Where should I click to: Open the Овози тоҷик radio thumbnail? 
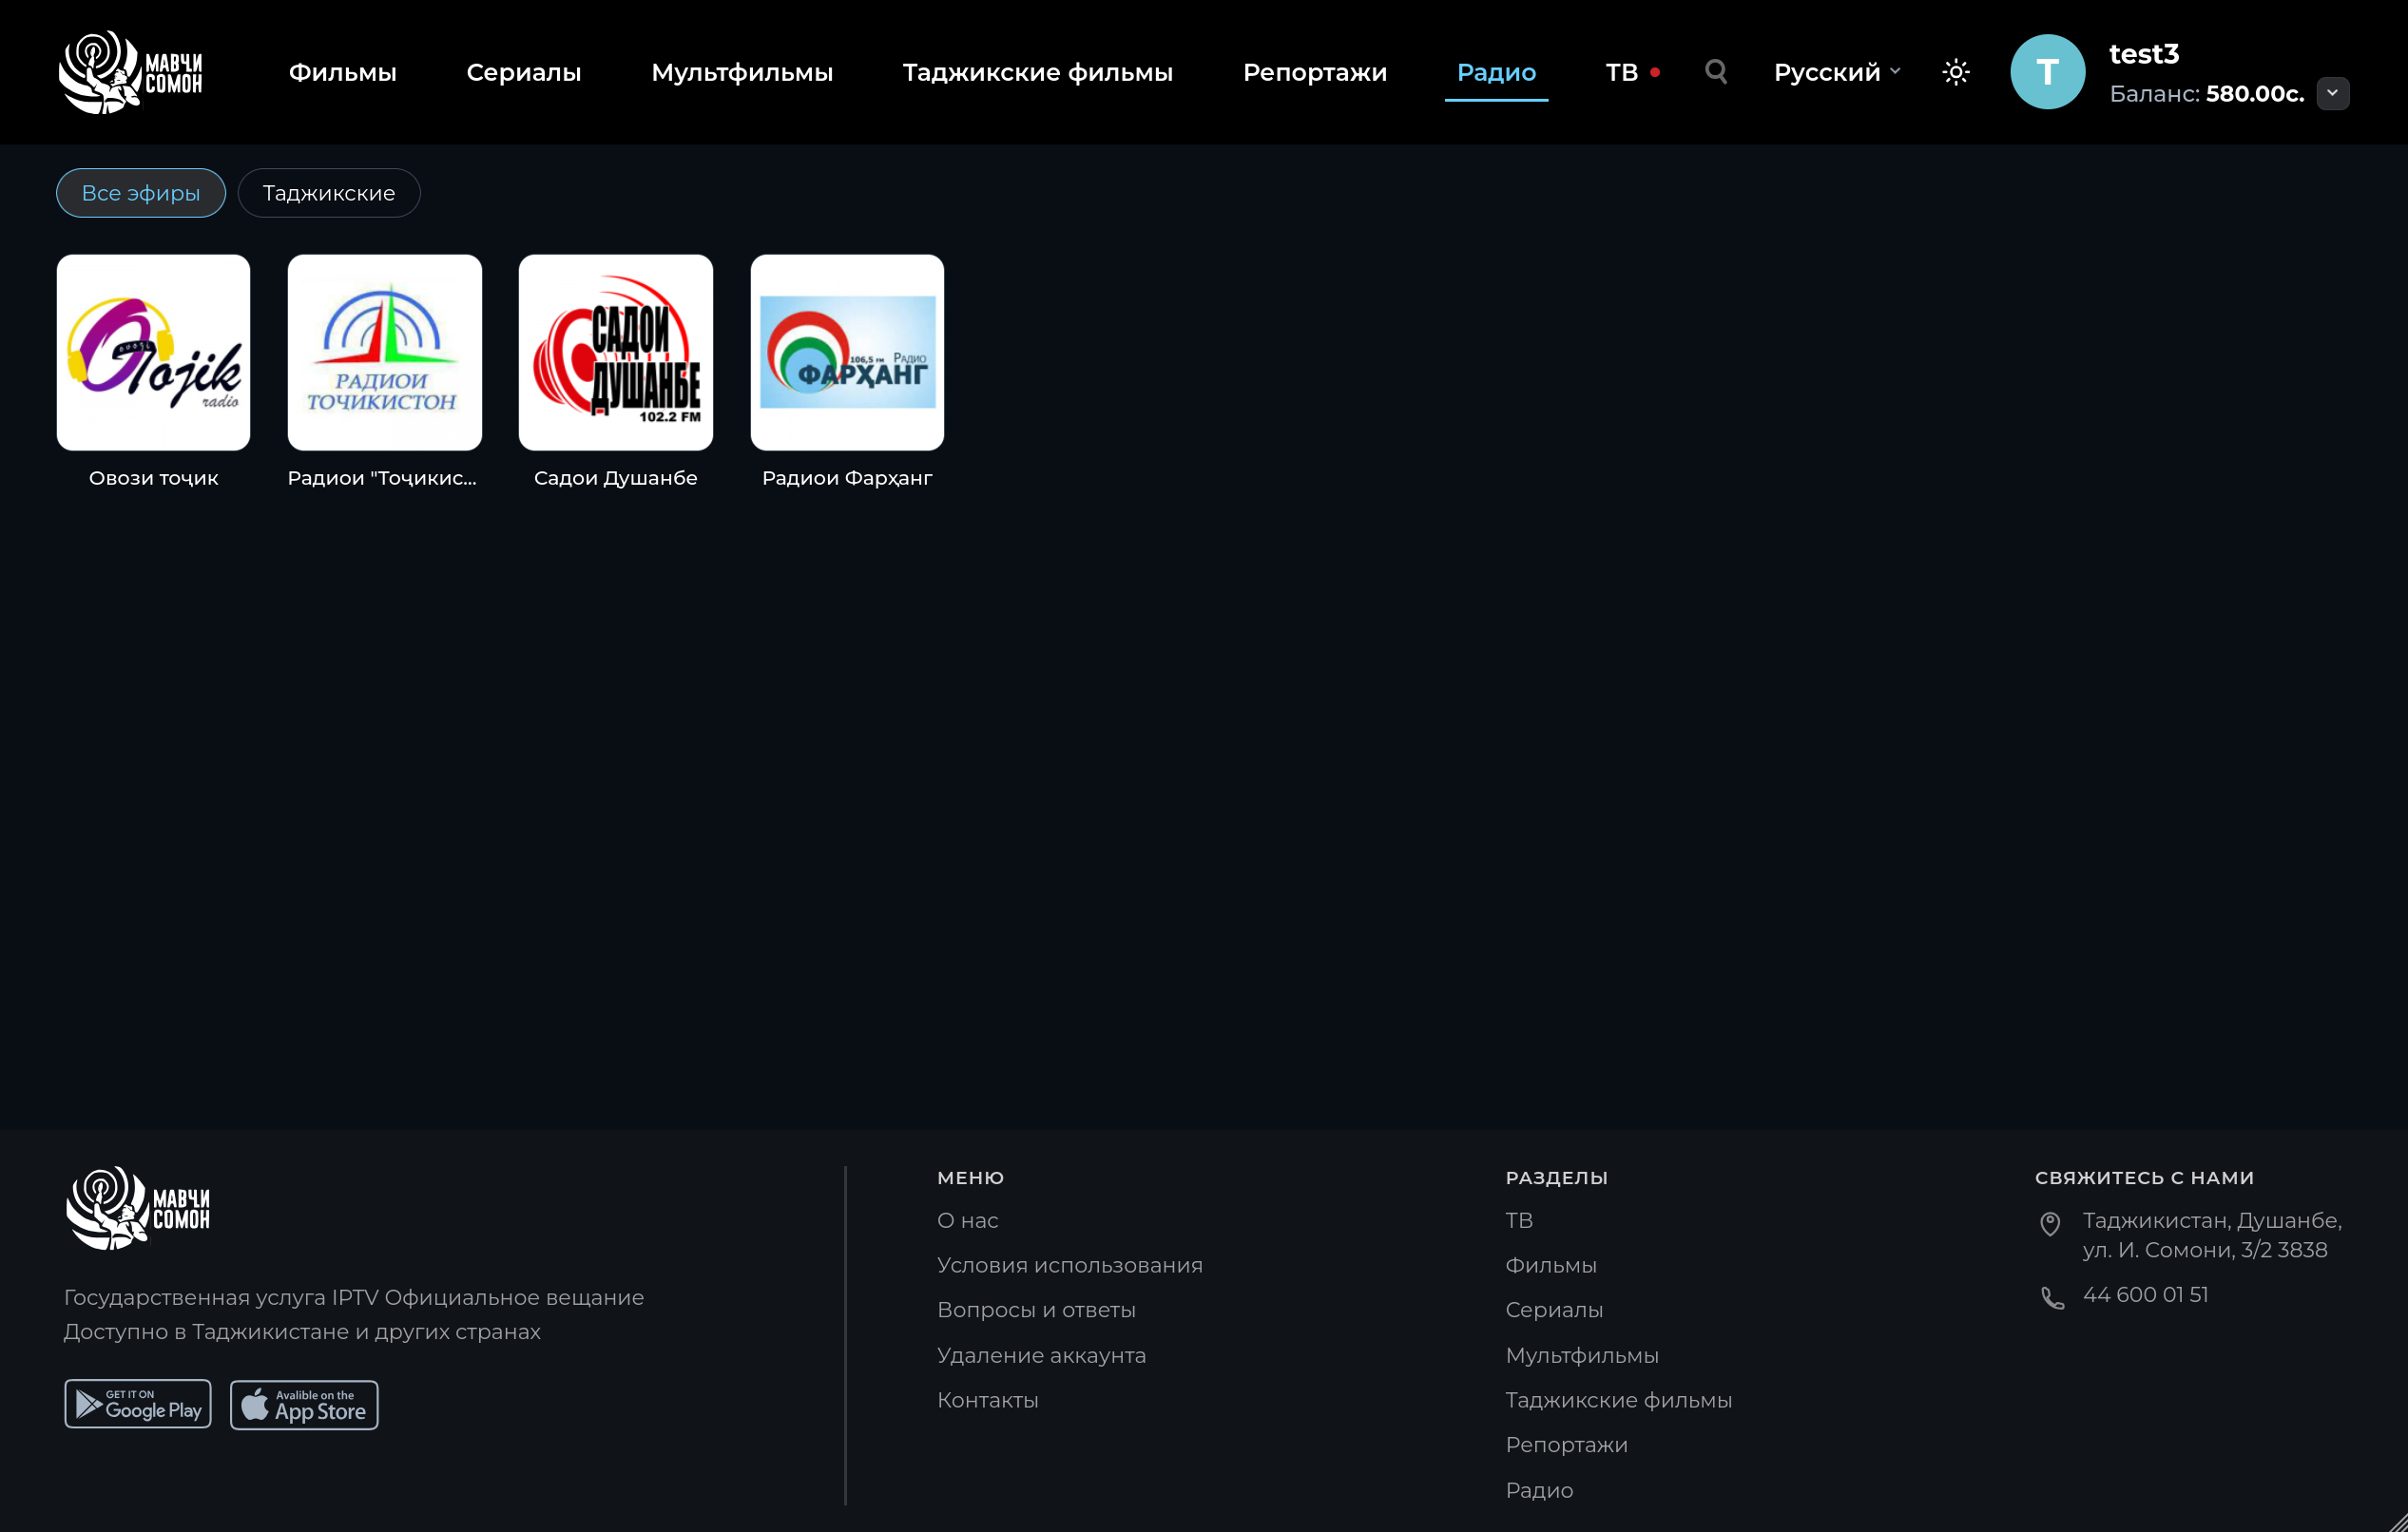click(x=153, y=352)
